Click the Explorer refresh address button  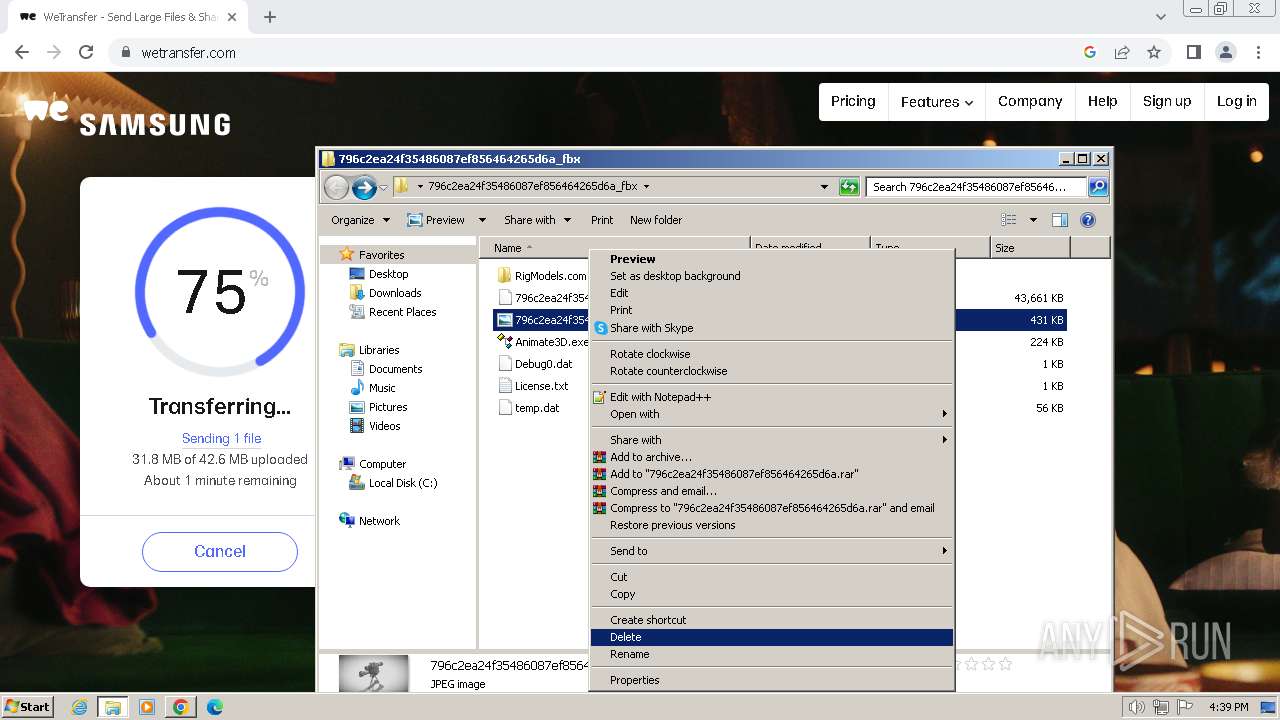tap(849, 186)
